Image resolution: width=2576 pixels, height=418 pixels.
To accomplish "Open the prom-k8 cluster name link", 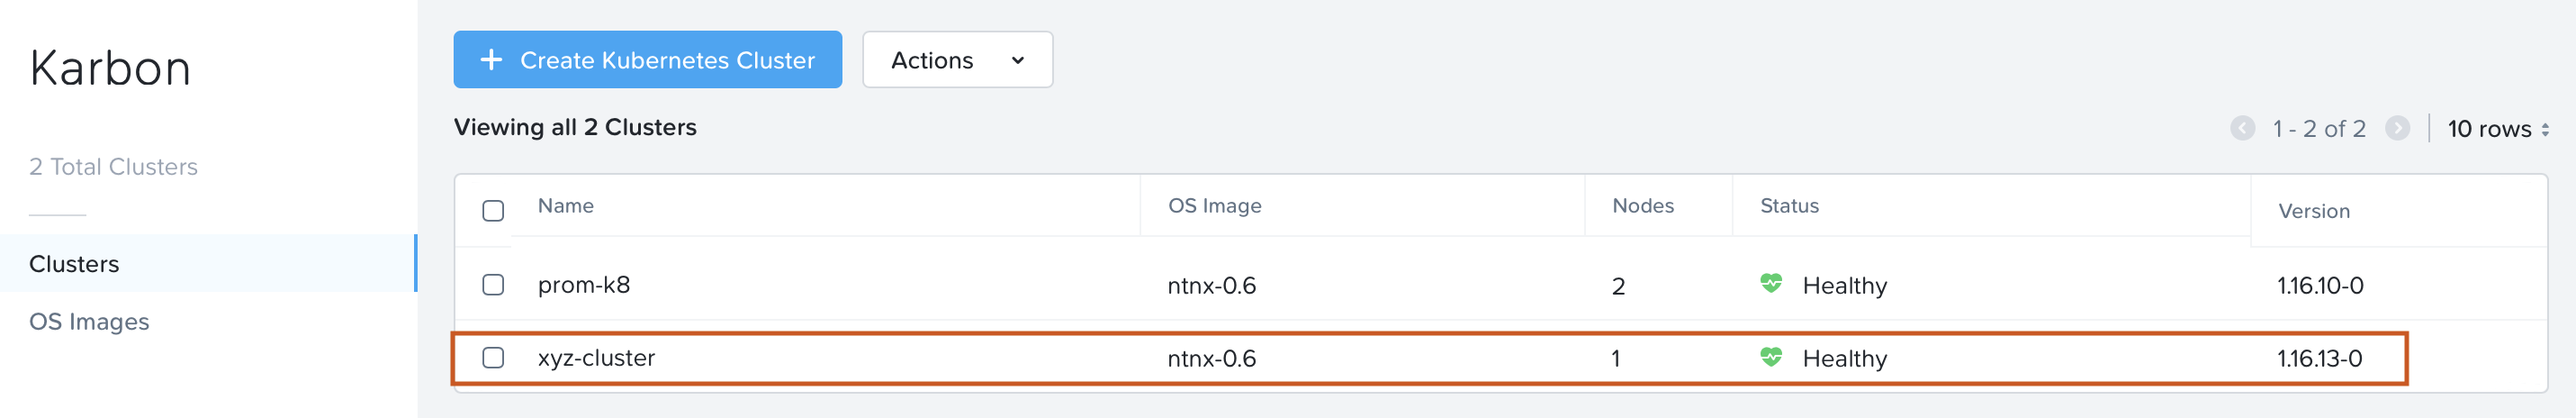I will 584,285.
